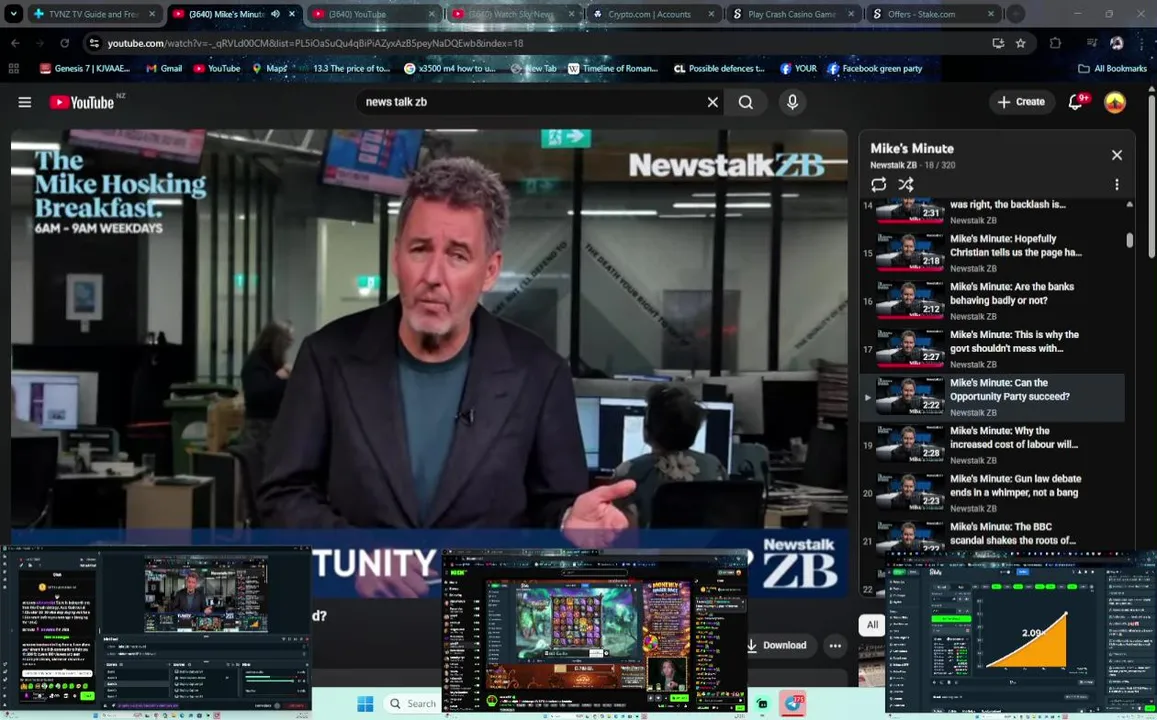The width and height of the screenshot is (1157, 720).
Task: Click the page vertical scrollbar
Action: click(x=1152, y=175)
